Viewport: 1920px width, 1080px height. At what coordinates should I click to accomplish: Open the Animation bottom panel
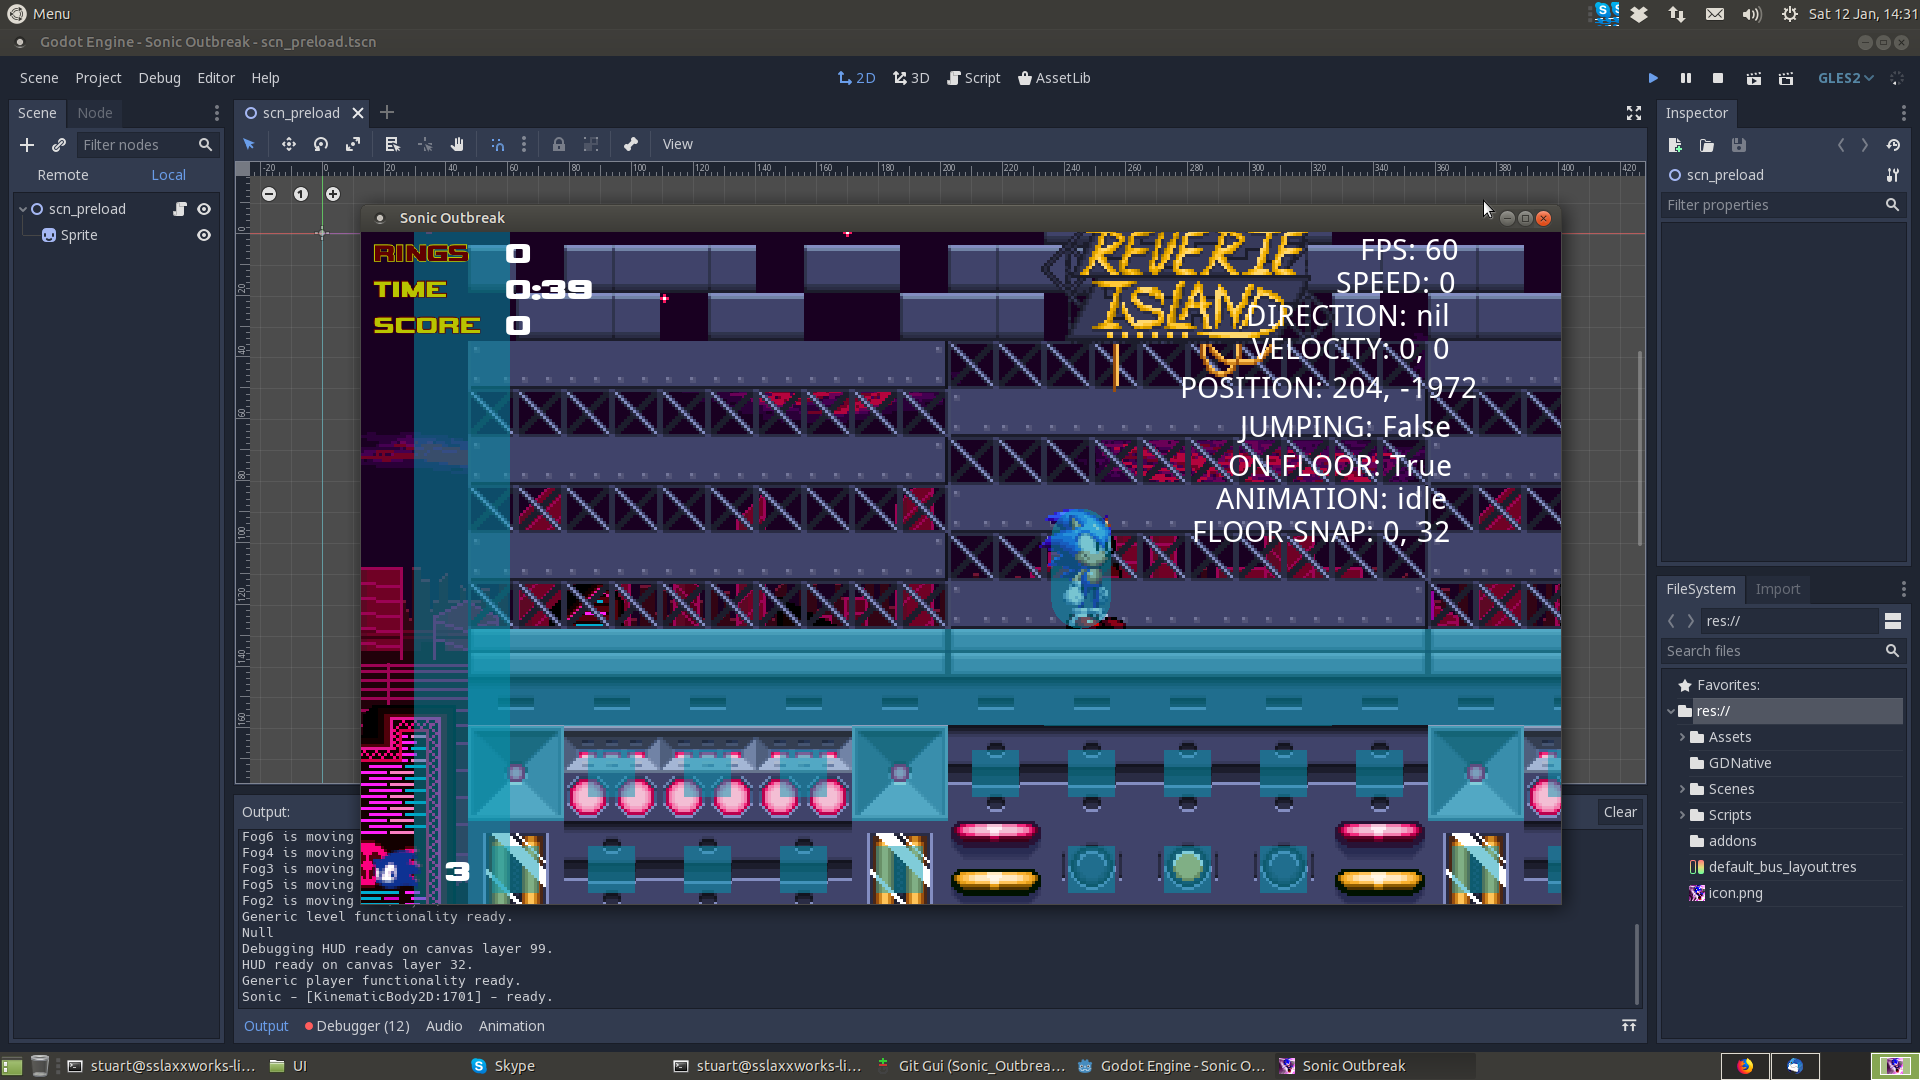pos(511,1026)
